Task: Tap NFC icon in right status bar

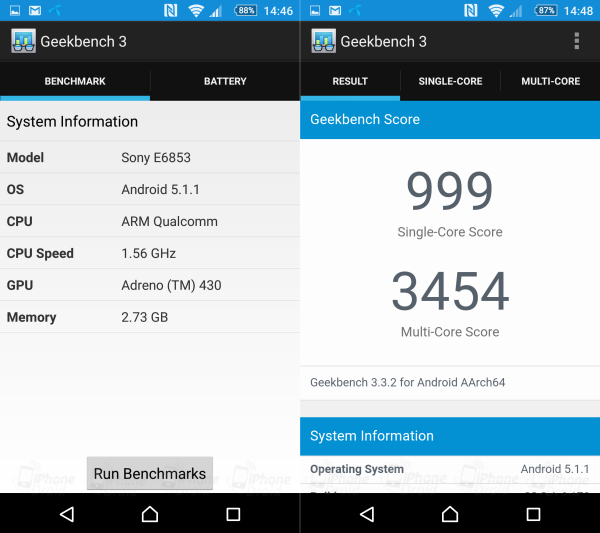Action: [x=470, y=10]
